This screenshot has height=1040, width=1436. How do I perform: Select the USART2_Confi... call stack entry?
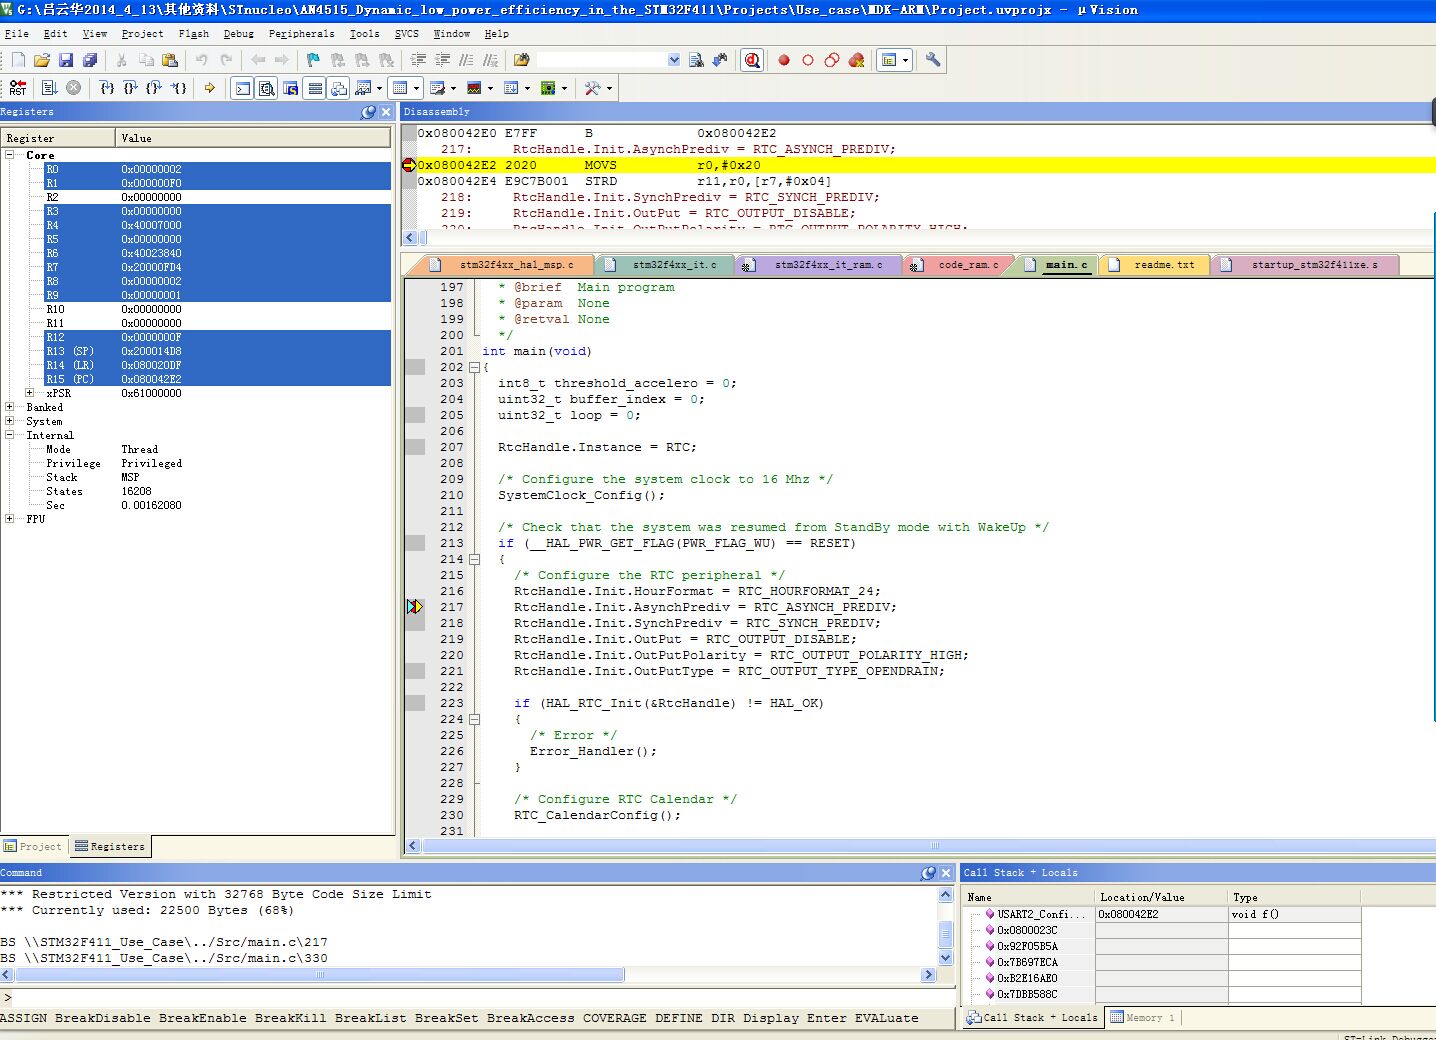[x=1039, y=914]
